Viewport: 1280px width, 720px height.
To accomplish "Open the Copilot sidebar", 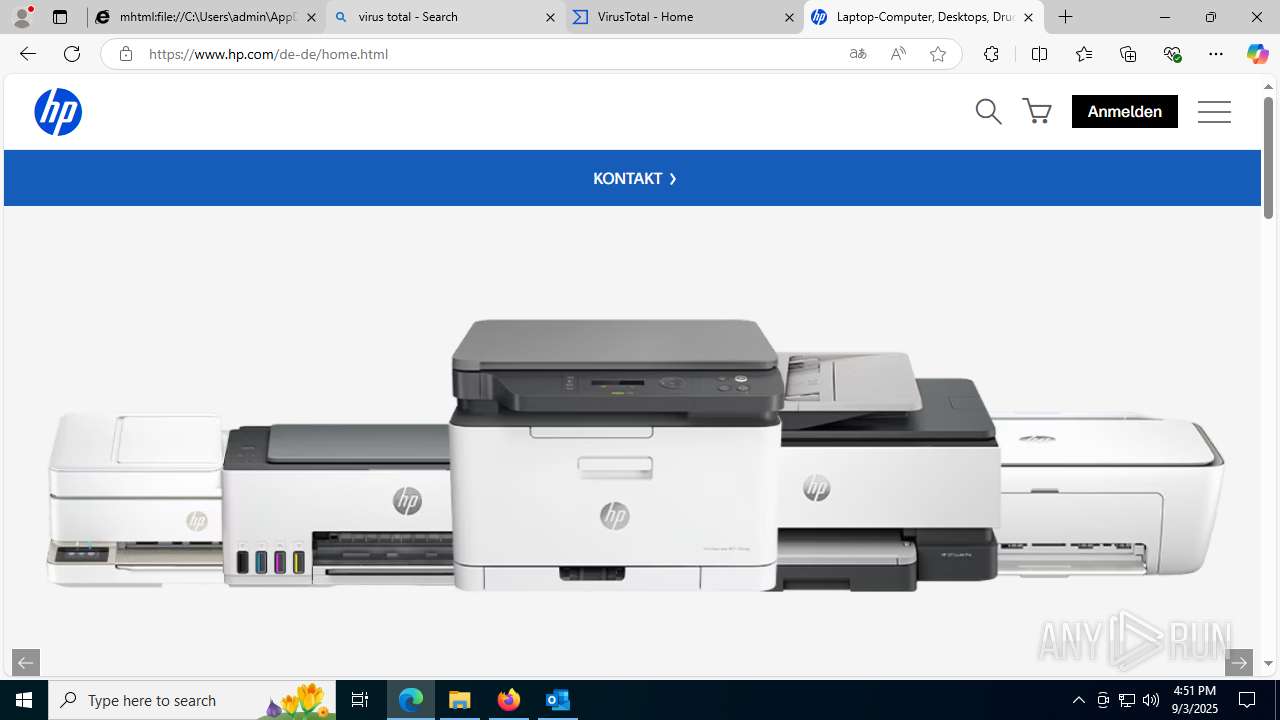I will (1257, 54).
